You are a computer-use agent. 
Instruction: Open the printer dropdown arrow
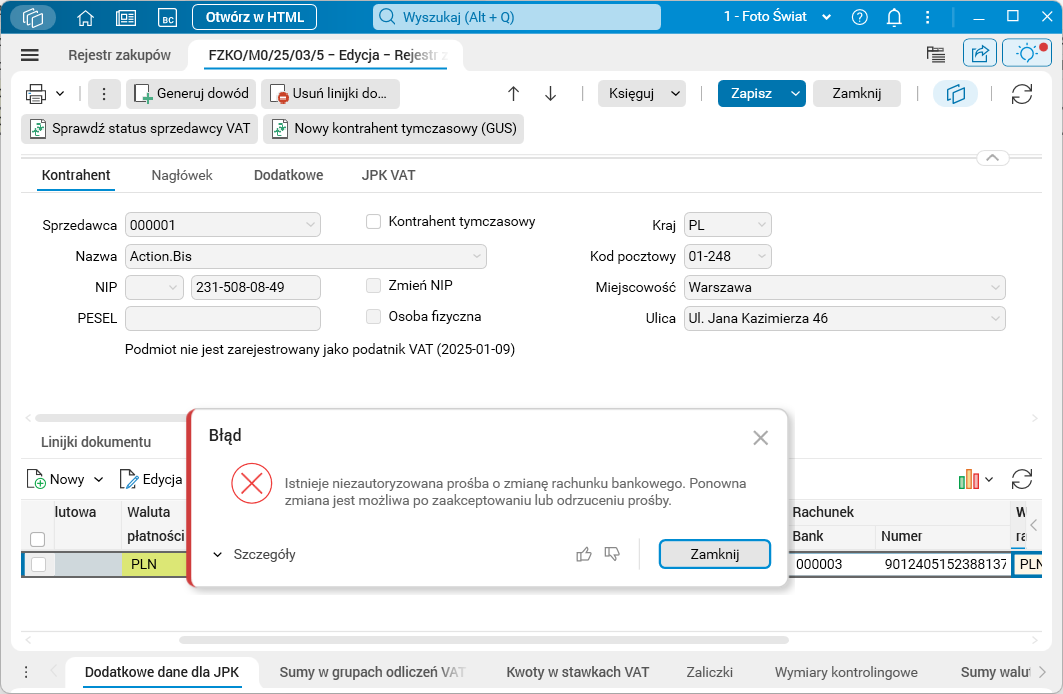[x=60, y=94]
